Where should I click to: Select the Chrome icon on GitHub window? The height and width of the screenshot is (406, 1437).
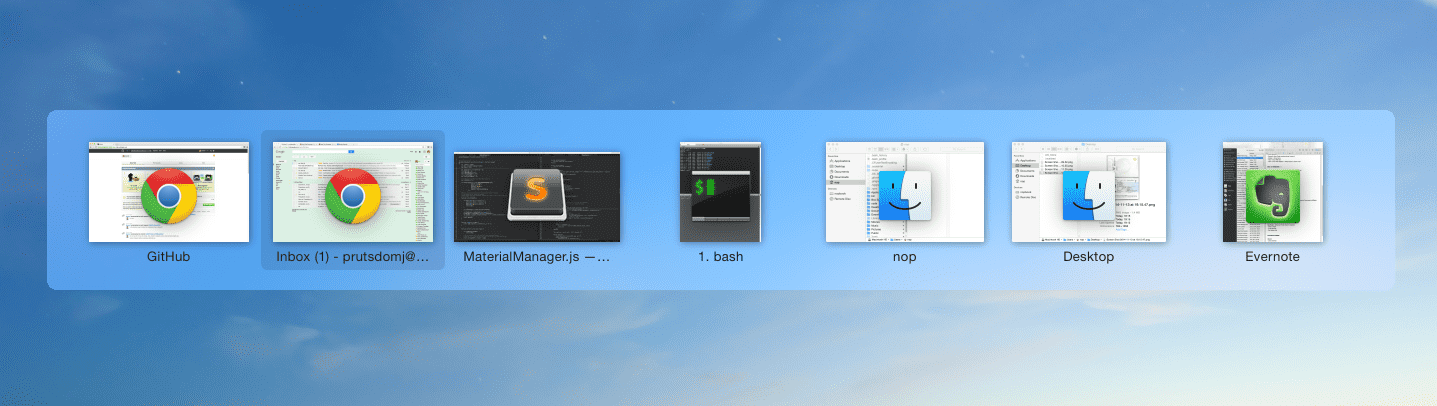point(168,195)
